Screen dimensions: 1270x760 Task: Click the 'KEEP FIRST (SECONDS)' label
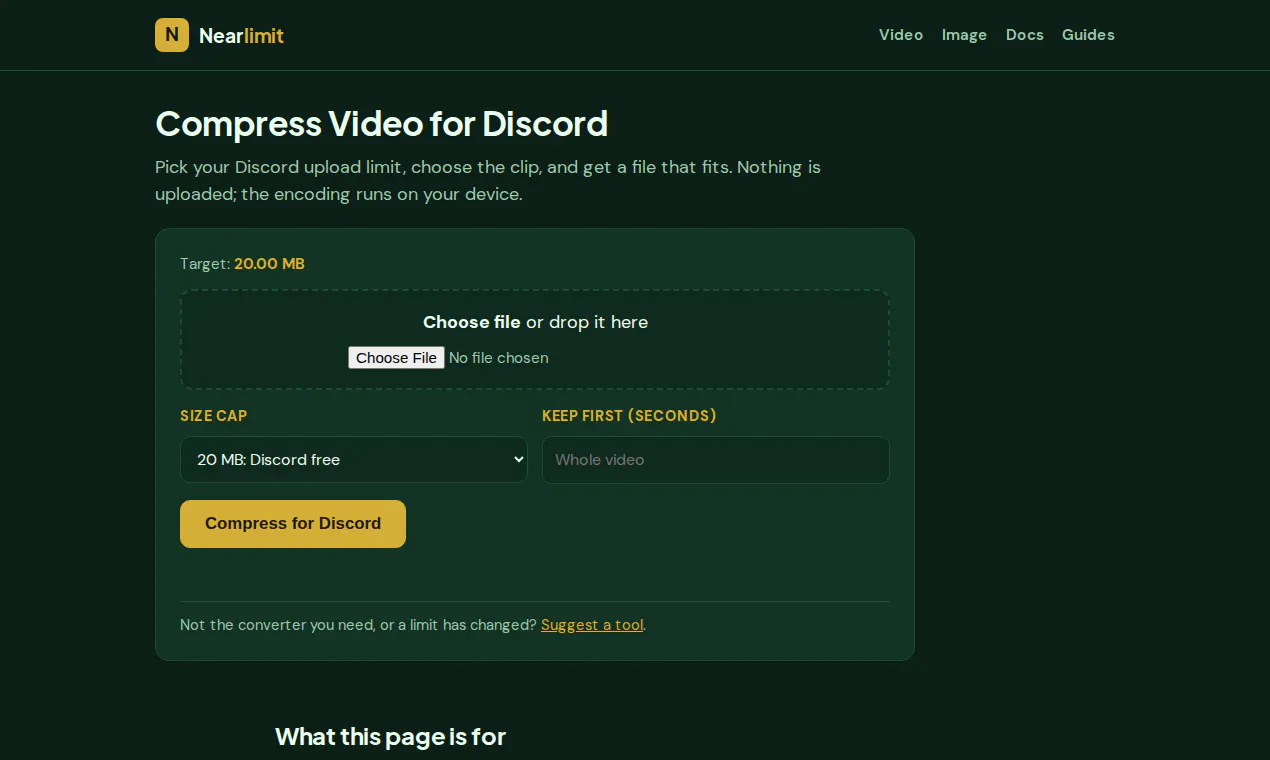629,416
